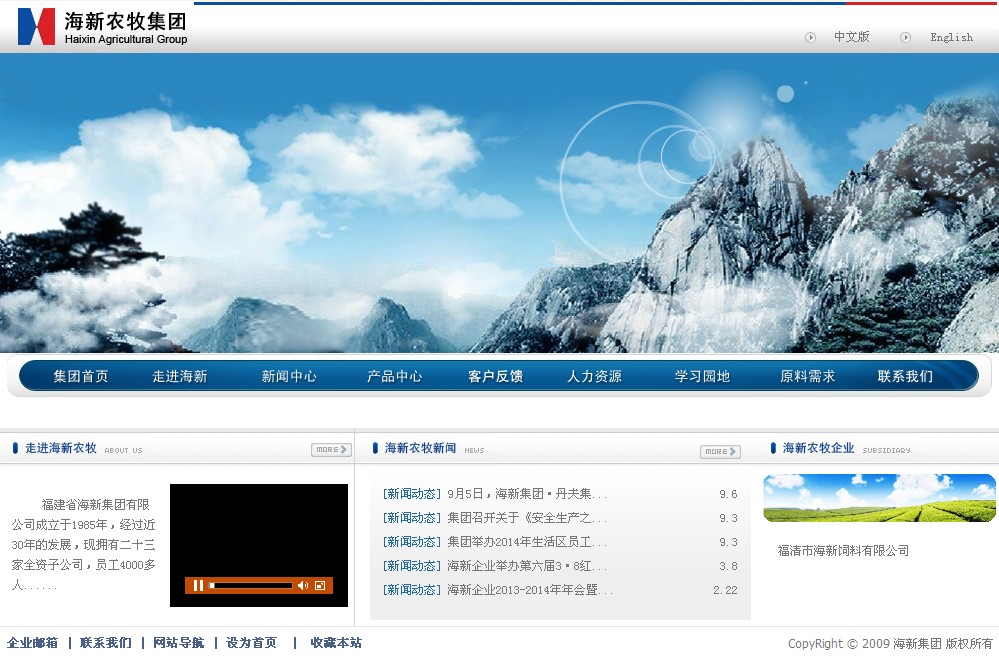The height and width of the screenshot is (657, 999).
Task: Click the arrow icon beside English
Action: coord(905,37)
